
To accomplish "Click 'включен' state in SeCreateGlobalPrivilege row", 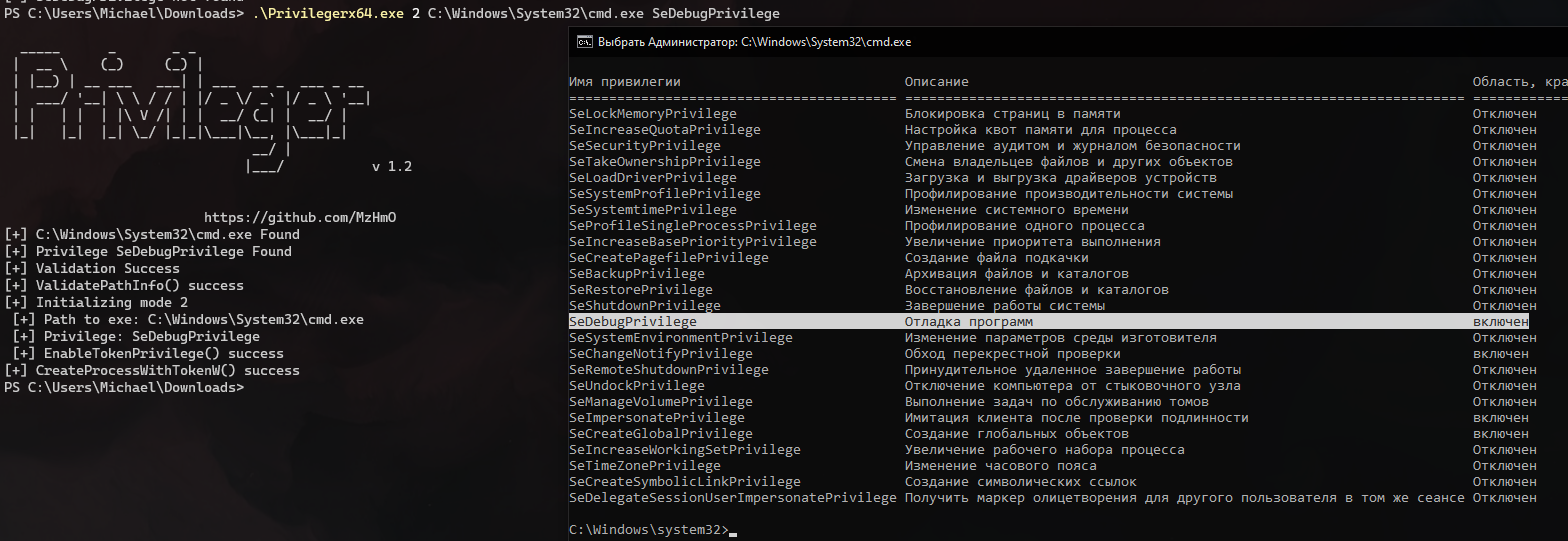I will (1501, 434).
